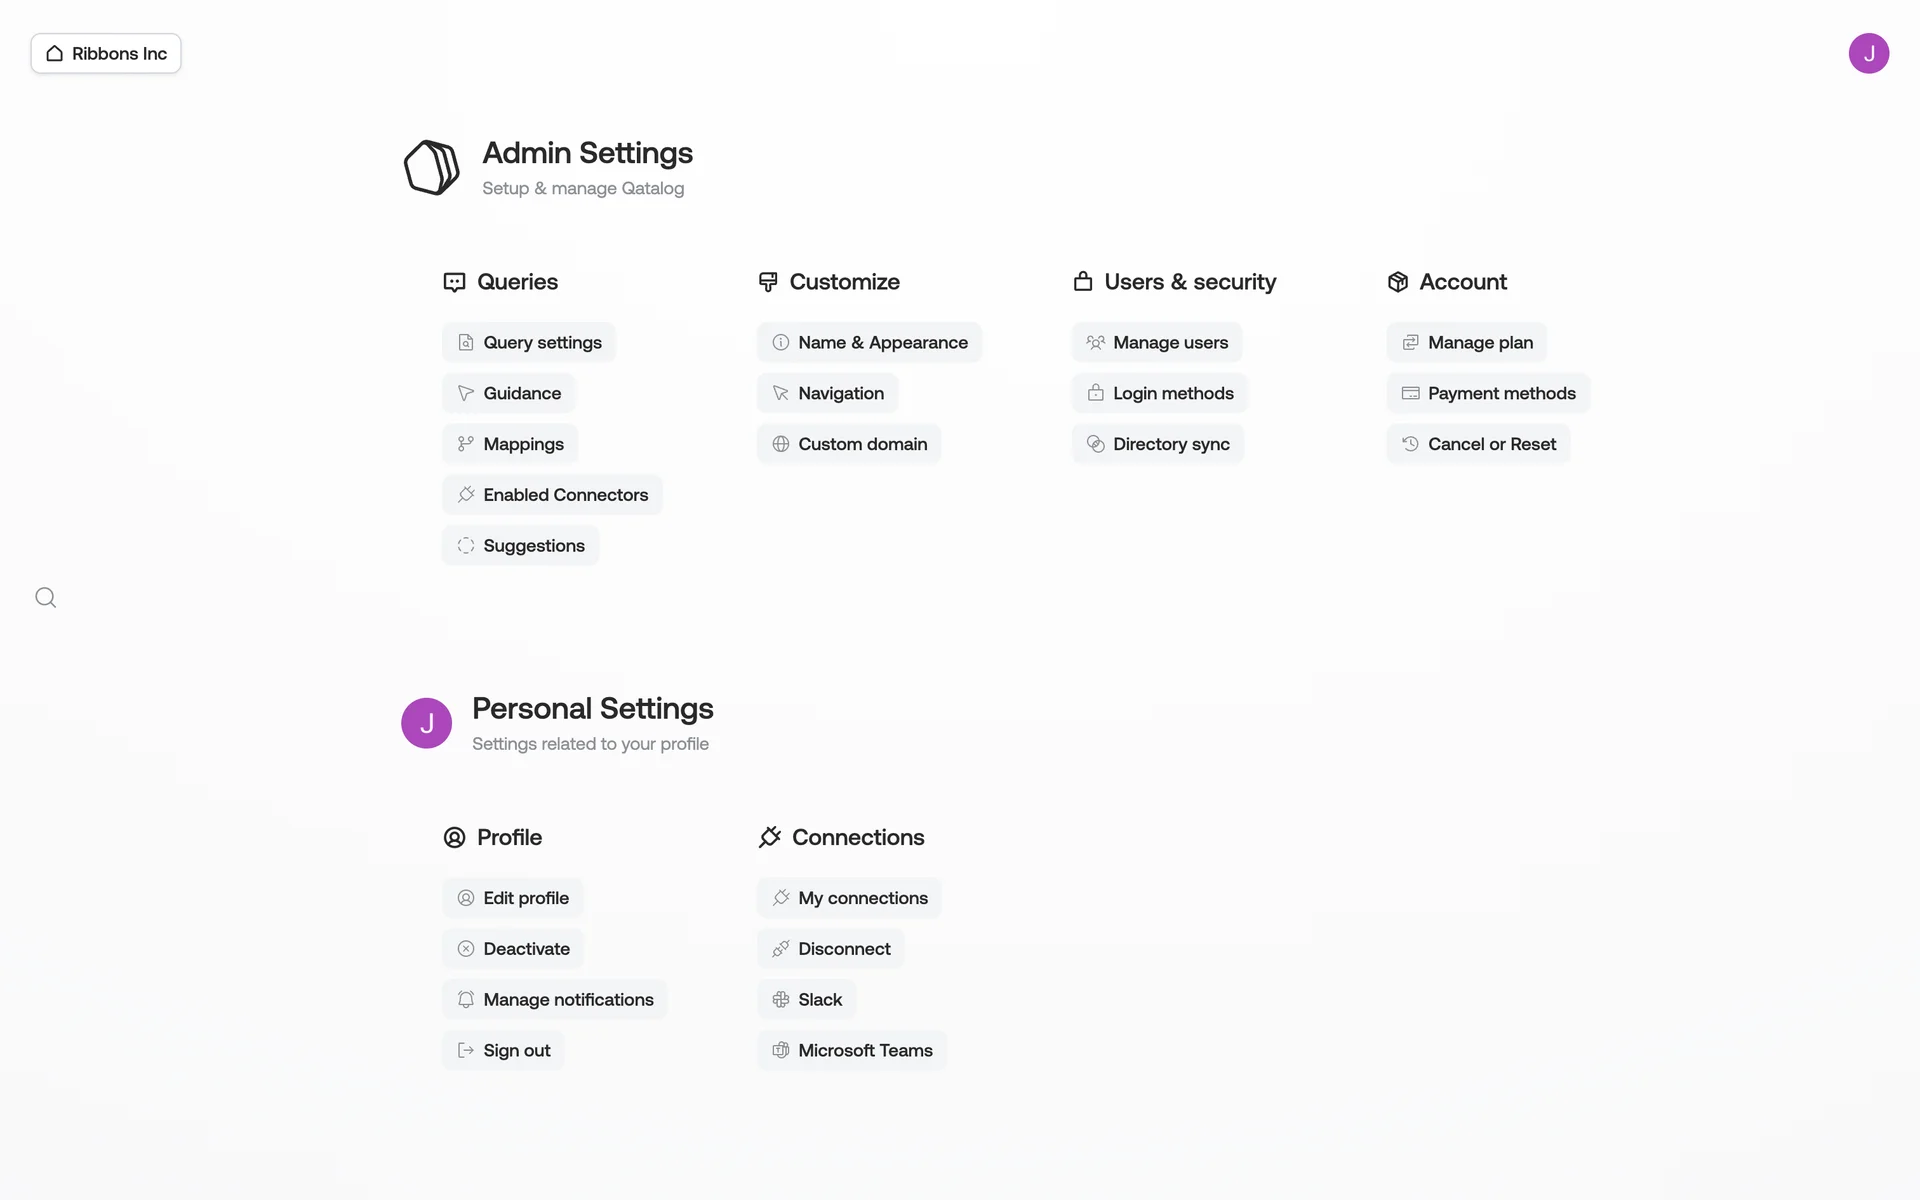Viewport: 1920px width, 1200px height.
Task: Click the Users & security lock icon
Action: (x=1083, y=282)
